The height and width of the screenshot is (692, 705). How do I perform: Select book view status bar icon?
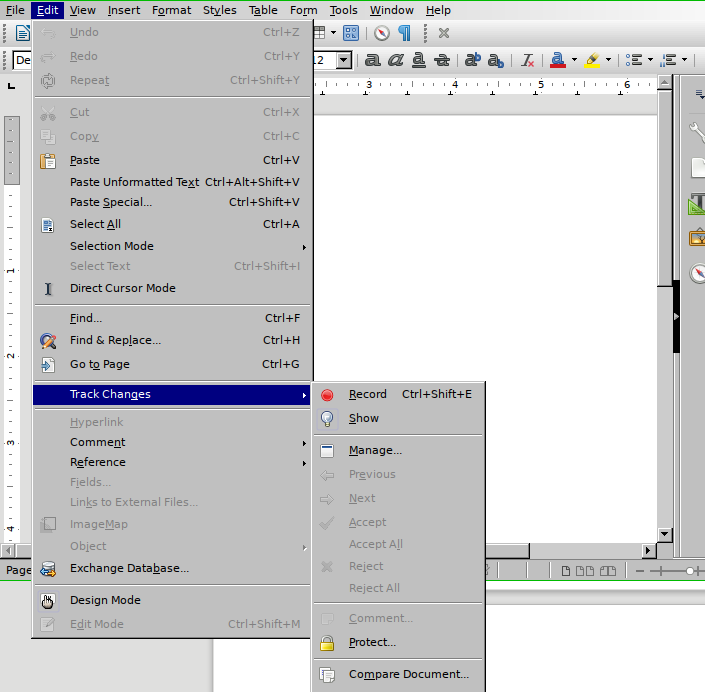(x=608, y=571)
